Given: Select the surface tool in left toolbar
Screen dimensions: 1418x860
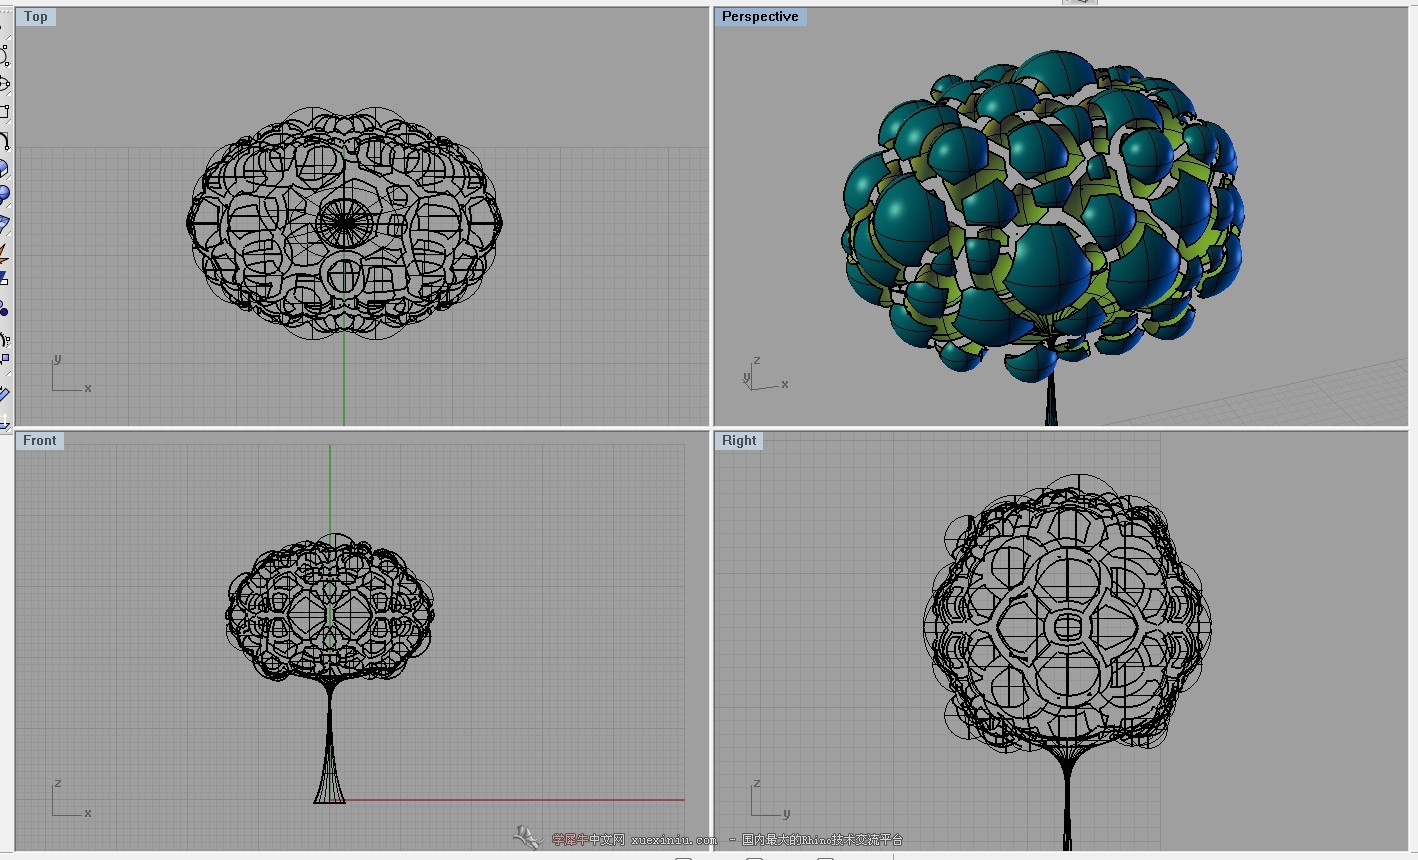Looking at the screenshot, I should click(x=4, y=224).
